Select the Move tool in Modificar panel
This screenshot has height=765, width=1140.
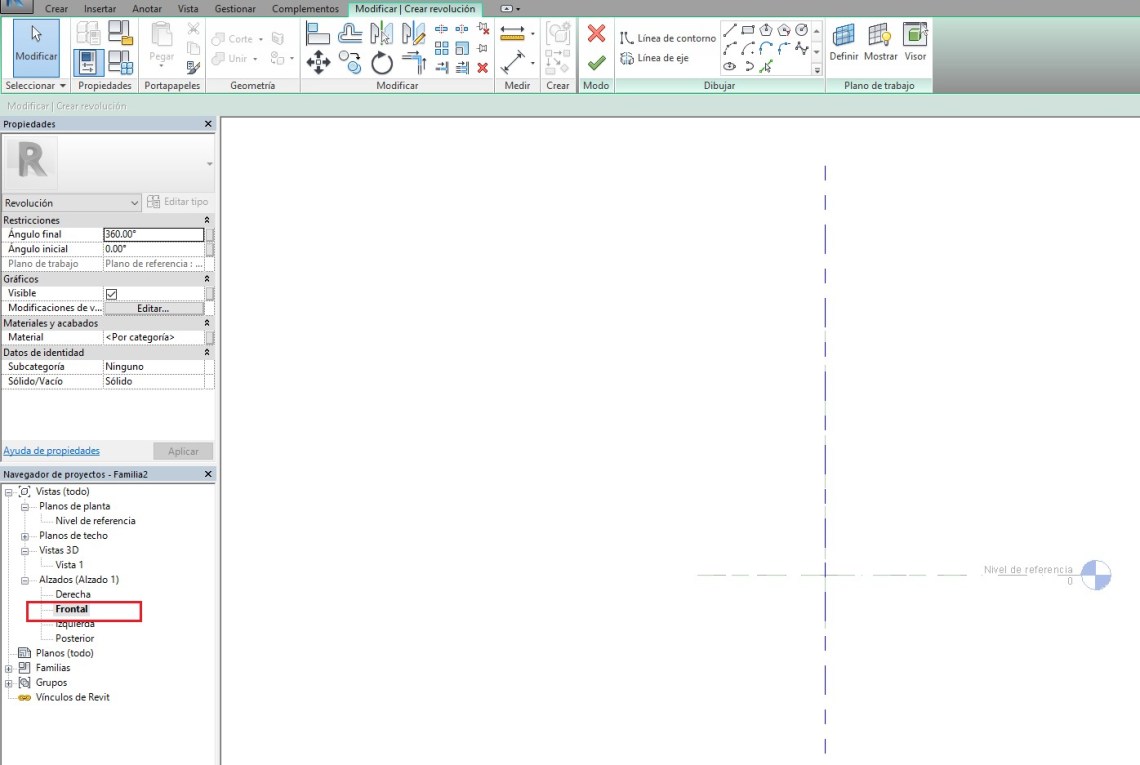pyautogui.click(x=318, y=64)
